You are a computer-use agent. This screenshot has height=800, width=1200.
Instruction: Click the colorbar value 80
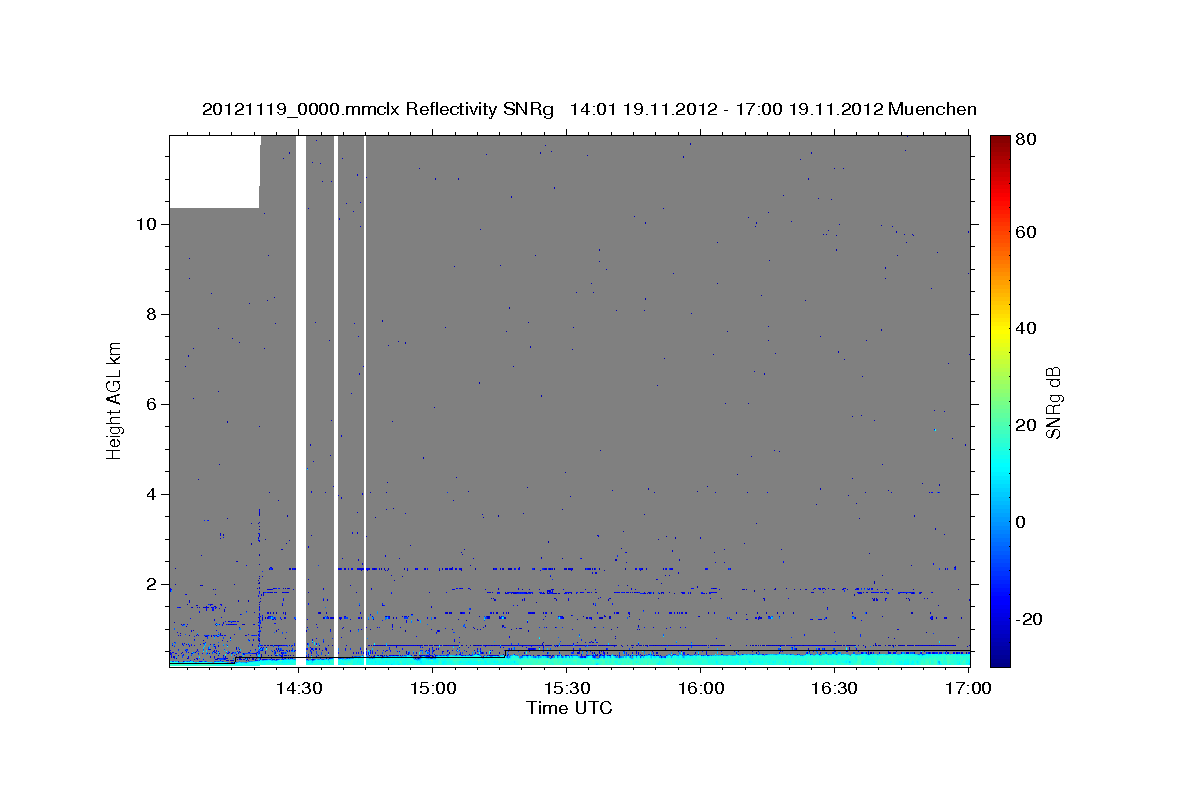[x=1026, y=140]
